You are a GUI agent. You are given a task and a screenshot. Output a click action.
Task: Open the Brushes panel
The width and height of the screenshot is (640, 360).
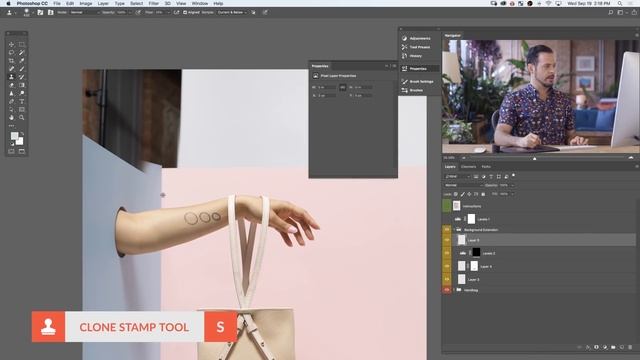pyautogui.click(x=416, y=90)
